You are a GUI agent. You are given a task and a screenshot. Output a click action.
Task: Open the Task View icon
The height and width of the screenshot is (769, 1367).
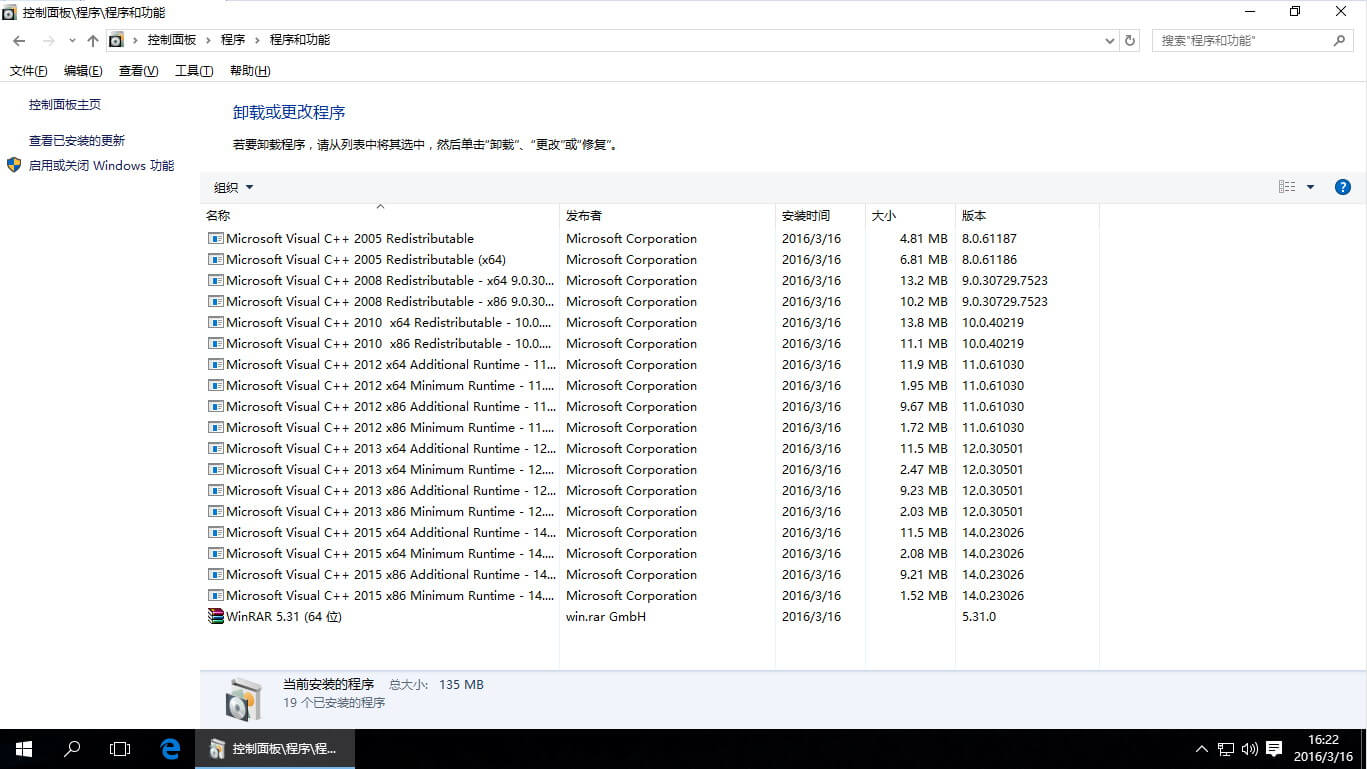(x=120, y=748)
